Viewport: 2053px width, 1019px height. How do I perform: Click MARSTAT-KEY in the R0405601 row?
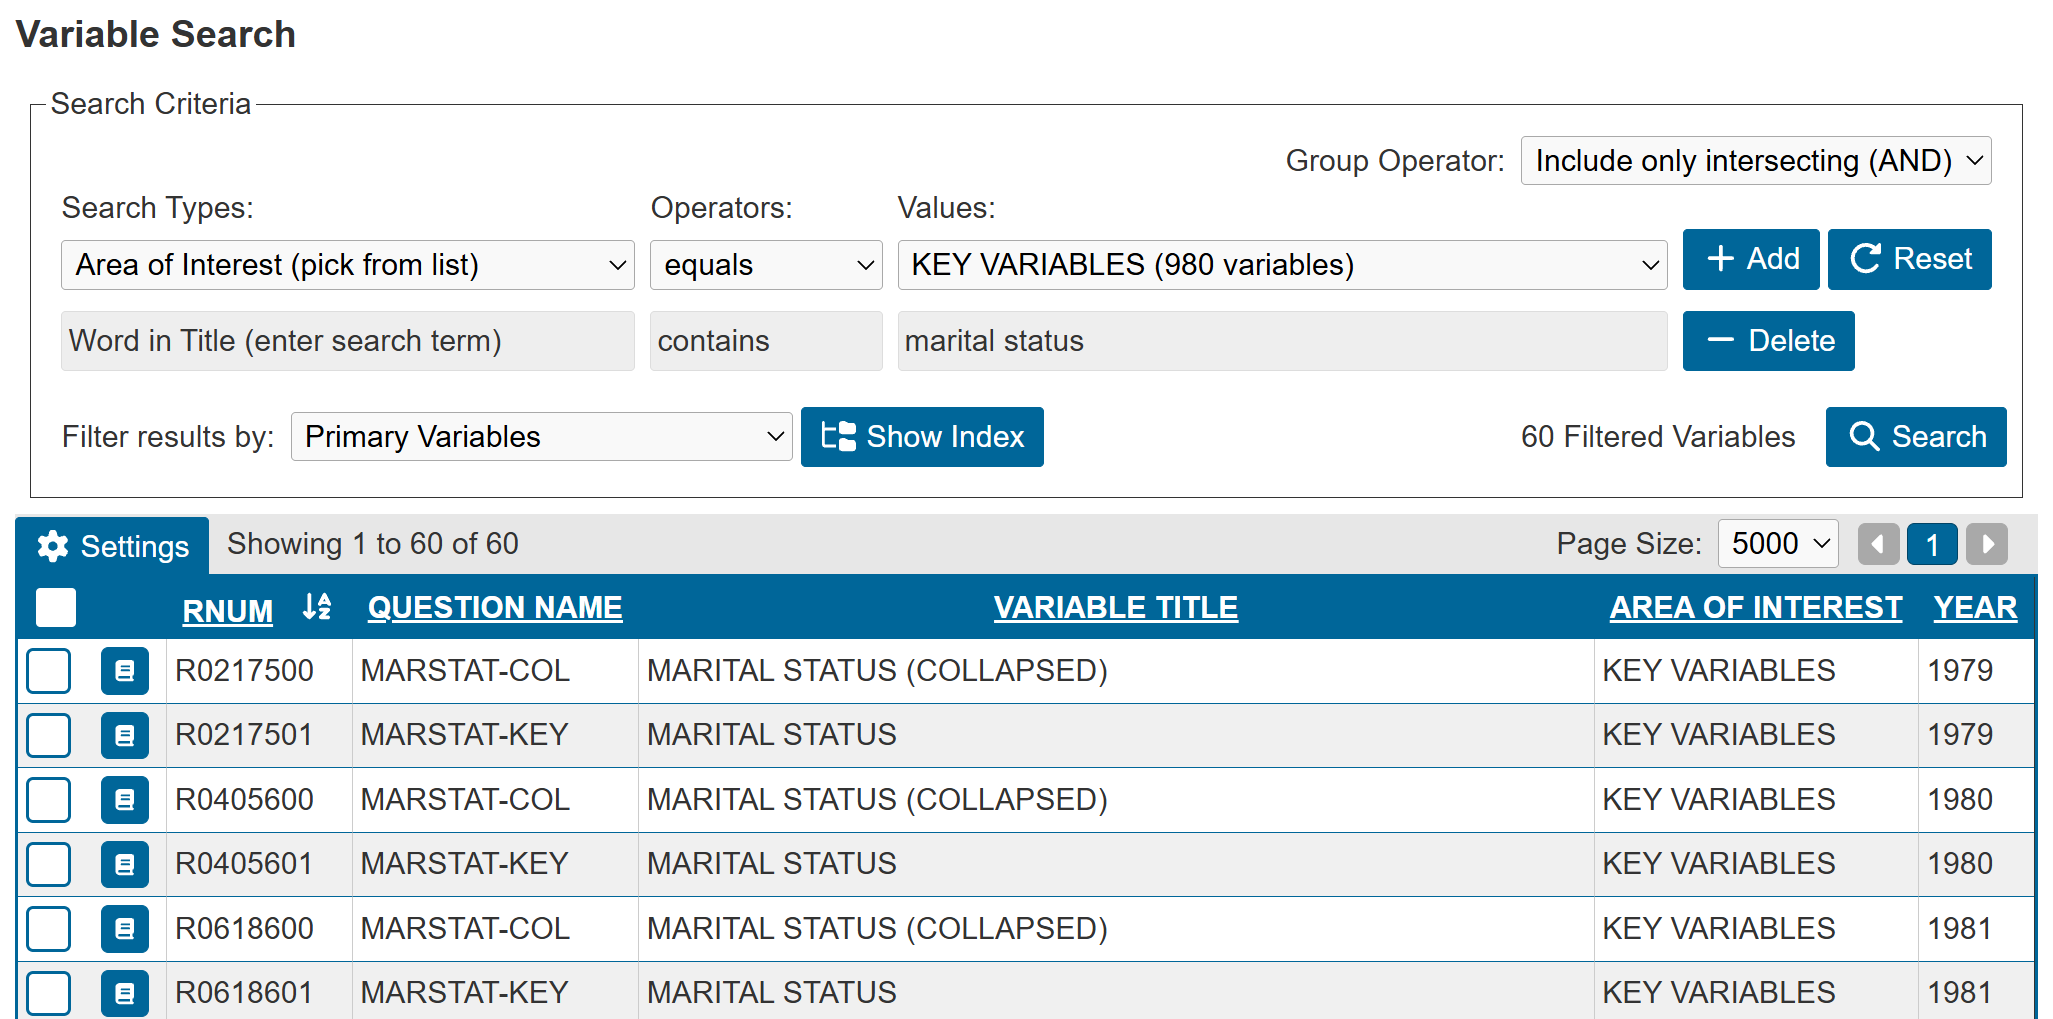point(465,863)
